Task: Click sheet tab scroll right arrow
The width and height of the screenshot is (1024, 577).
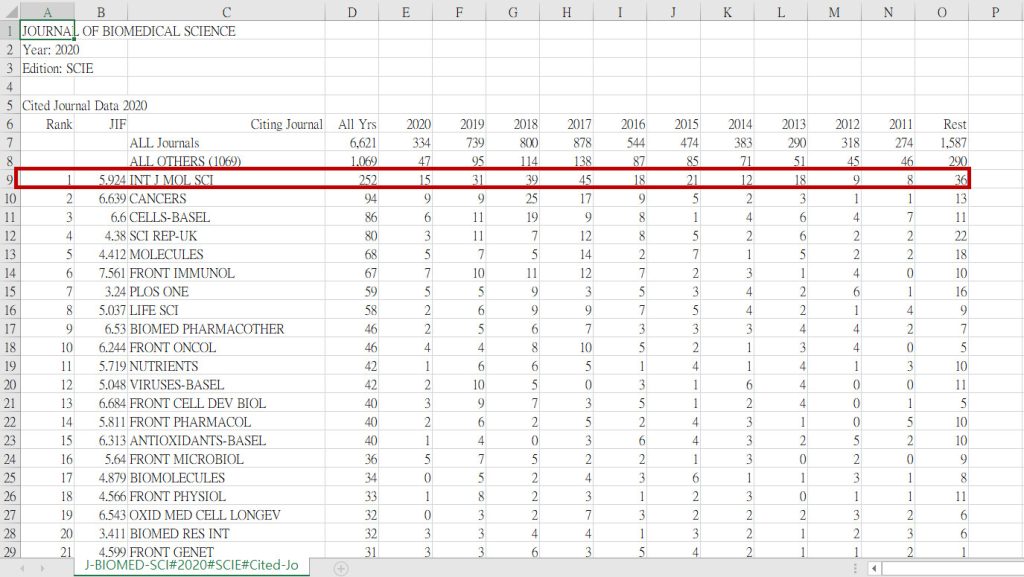Action: [42, 569]
